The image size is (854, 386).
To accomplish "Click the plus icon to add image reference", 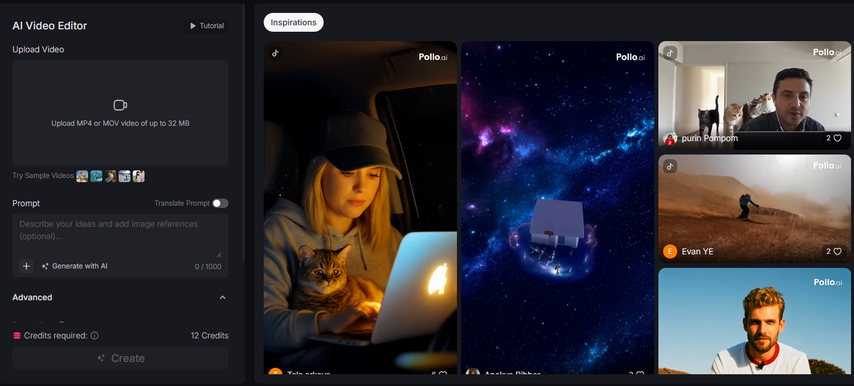I will coord(26,266).
